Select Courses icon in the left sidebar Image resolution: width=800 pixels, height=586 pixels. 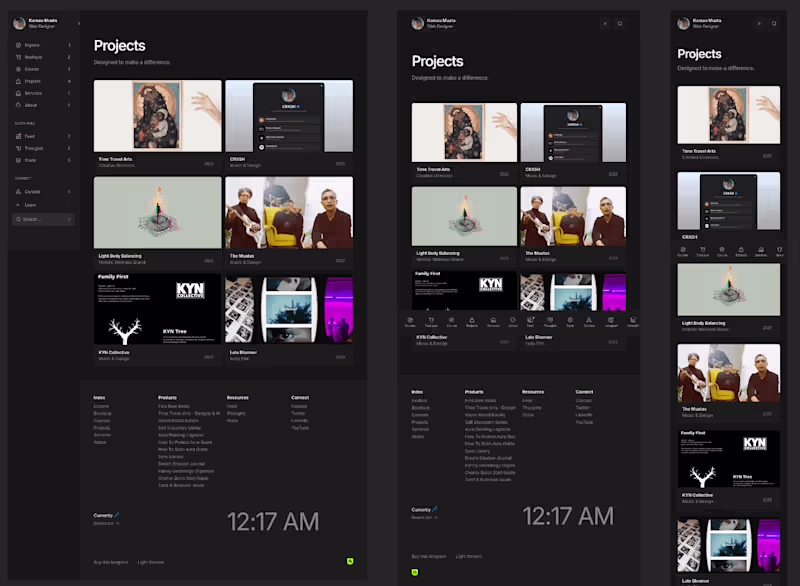[18, 69]
